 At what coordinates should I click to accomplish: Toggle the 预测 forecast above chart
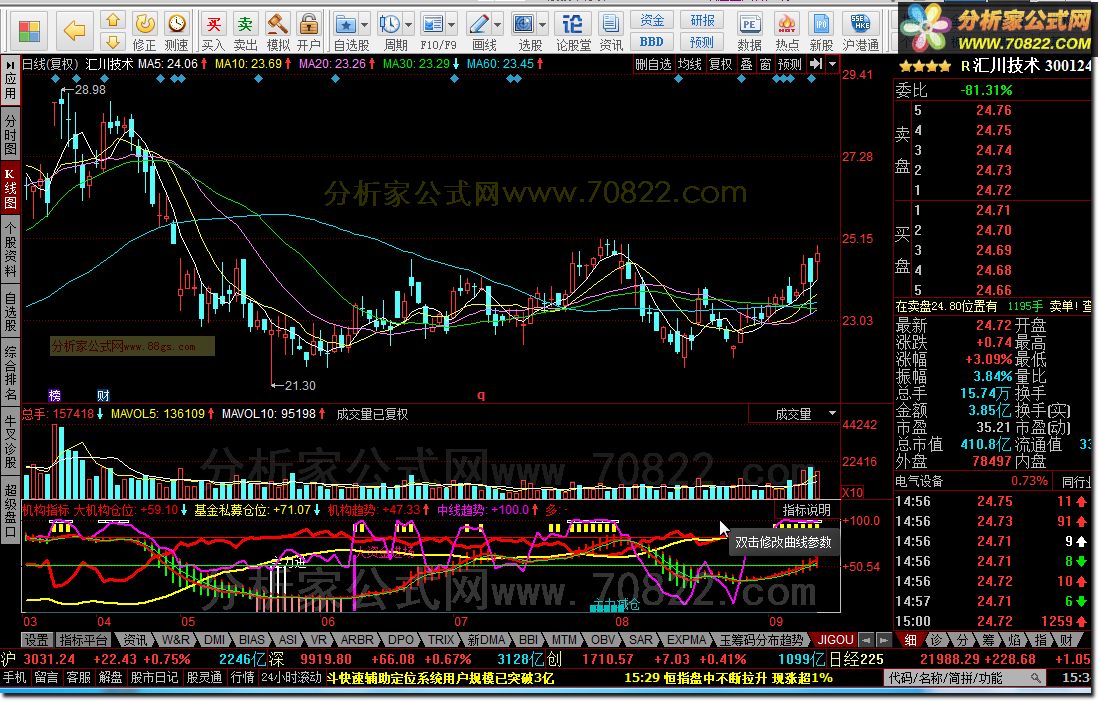[790, 65]
